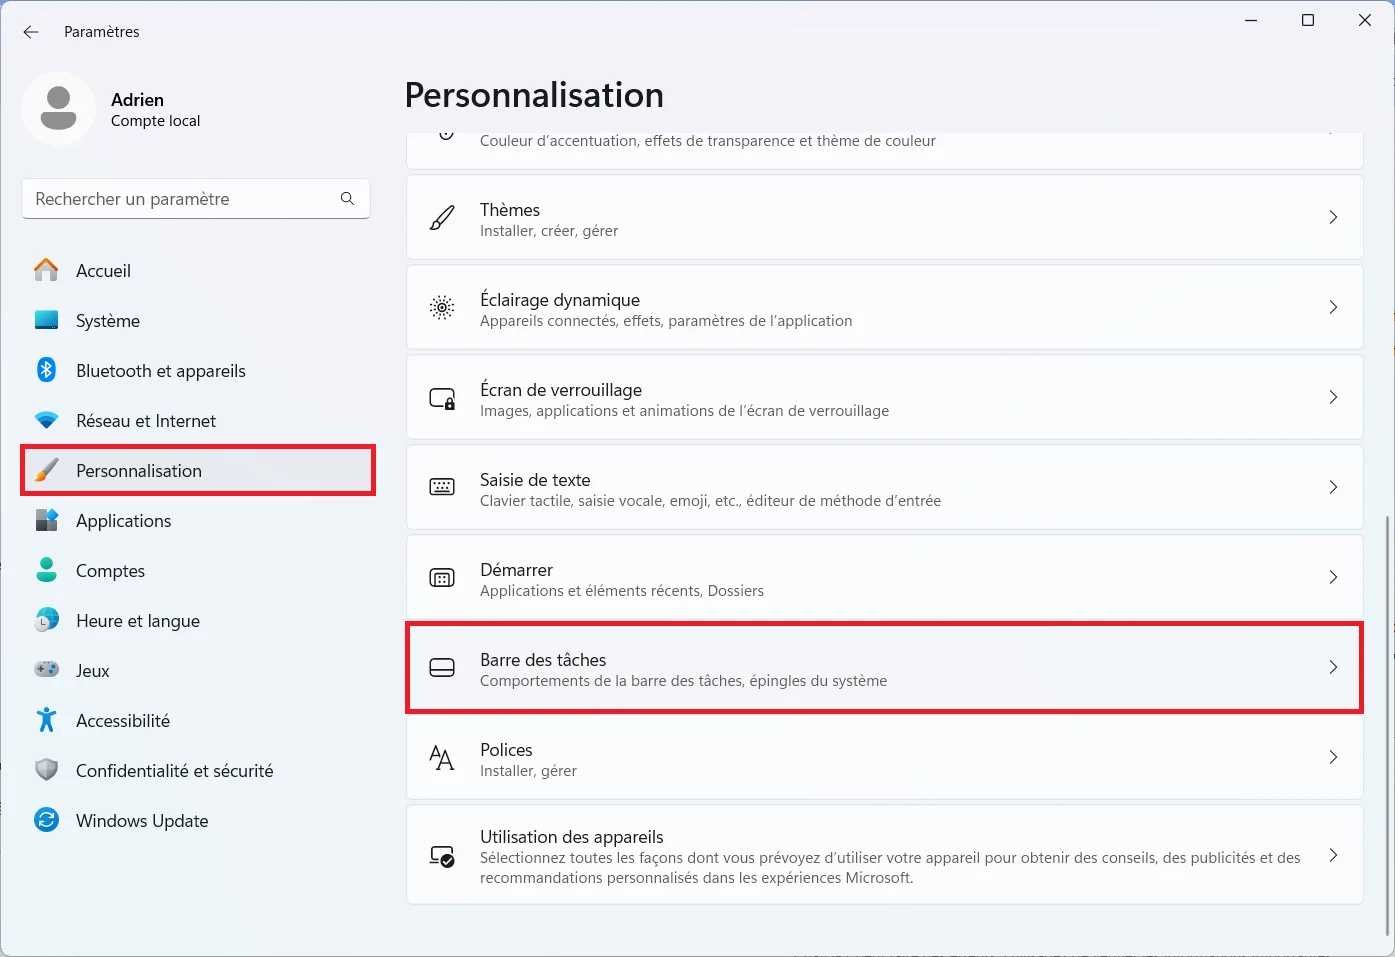
Task: Click the Windows Update sync icon
Action: tap(46, 820)
